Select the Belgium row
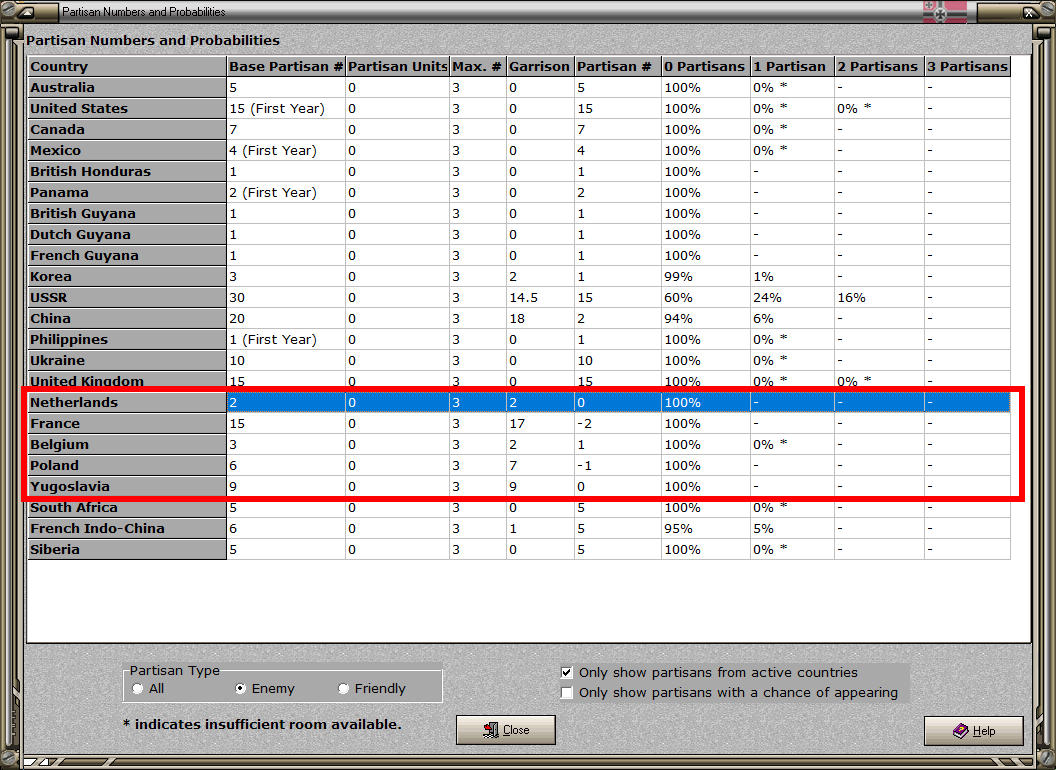This screenshot has height=770, width=1056. coord(519,445)
